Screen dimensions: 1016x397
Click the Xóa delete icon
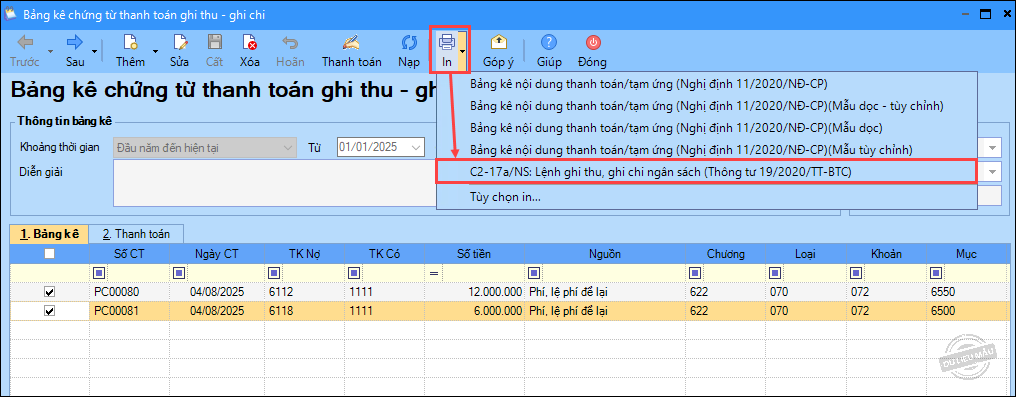pyautogui.click(x=249, y=43)
